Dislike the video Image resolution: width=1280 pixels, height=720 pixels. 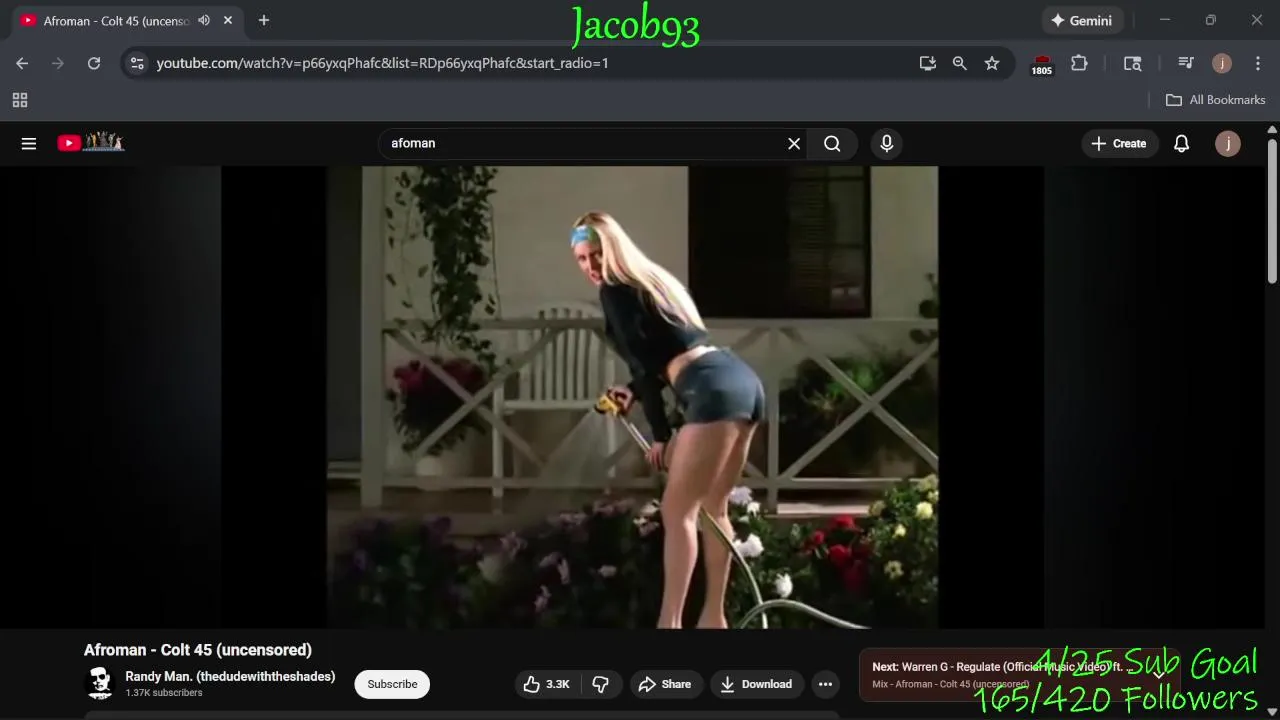[x=601, y=684]
